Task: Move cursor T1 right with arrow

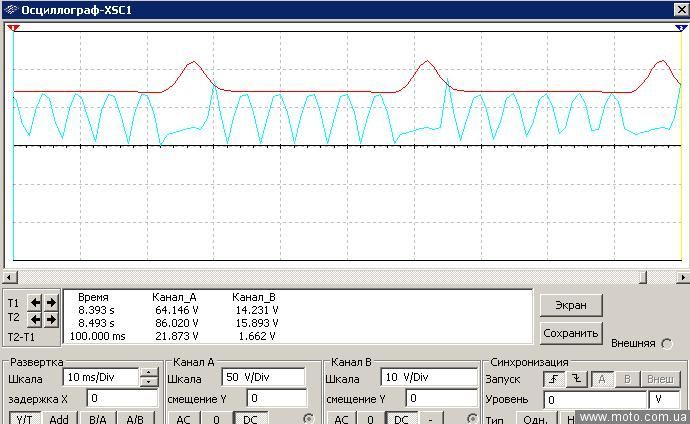Action: (x=51, y=302)
